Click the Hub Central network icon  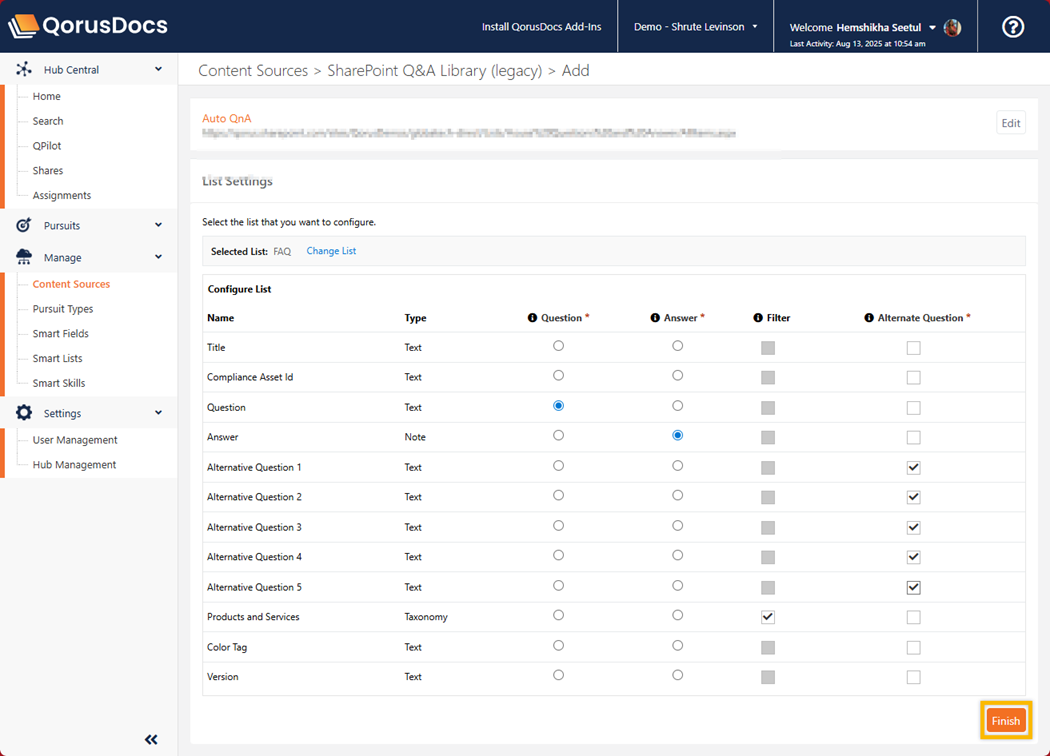click(x=24, y=70)
